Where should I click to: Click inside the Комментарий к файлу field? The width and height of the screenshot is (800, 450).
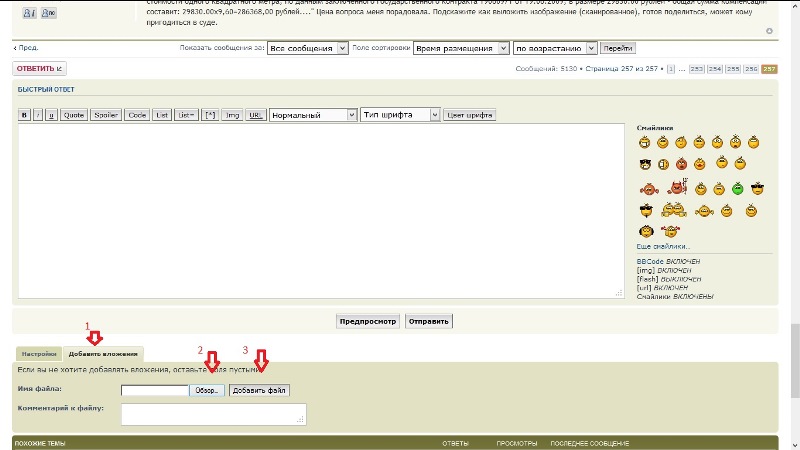[x=213, y=414]
